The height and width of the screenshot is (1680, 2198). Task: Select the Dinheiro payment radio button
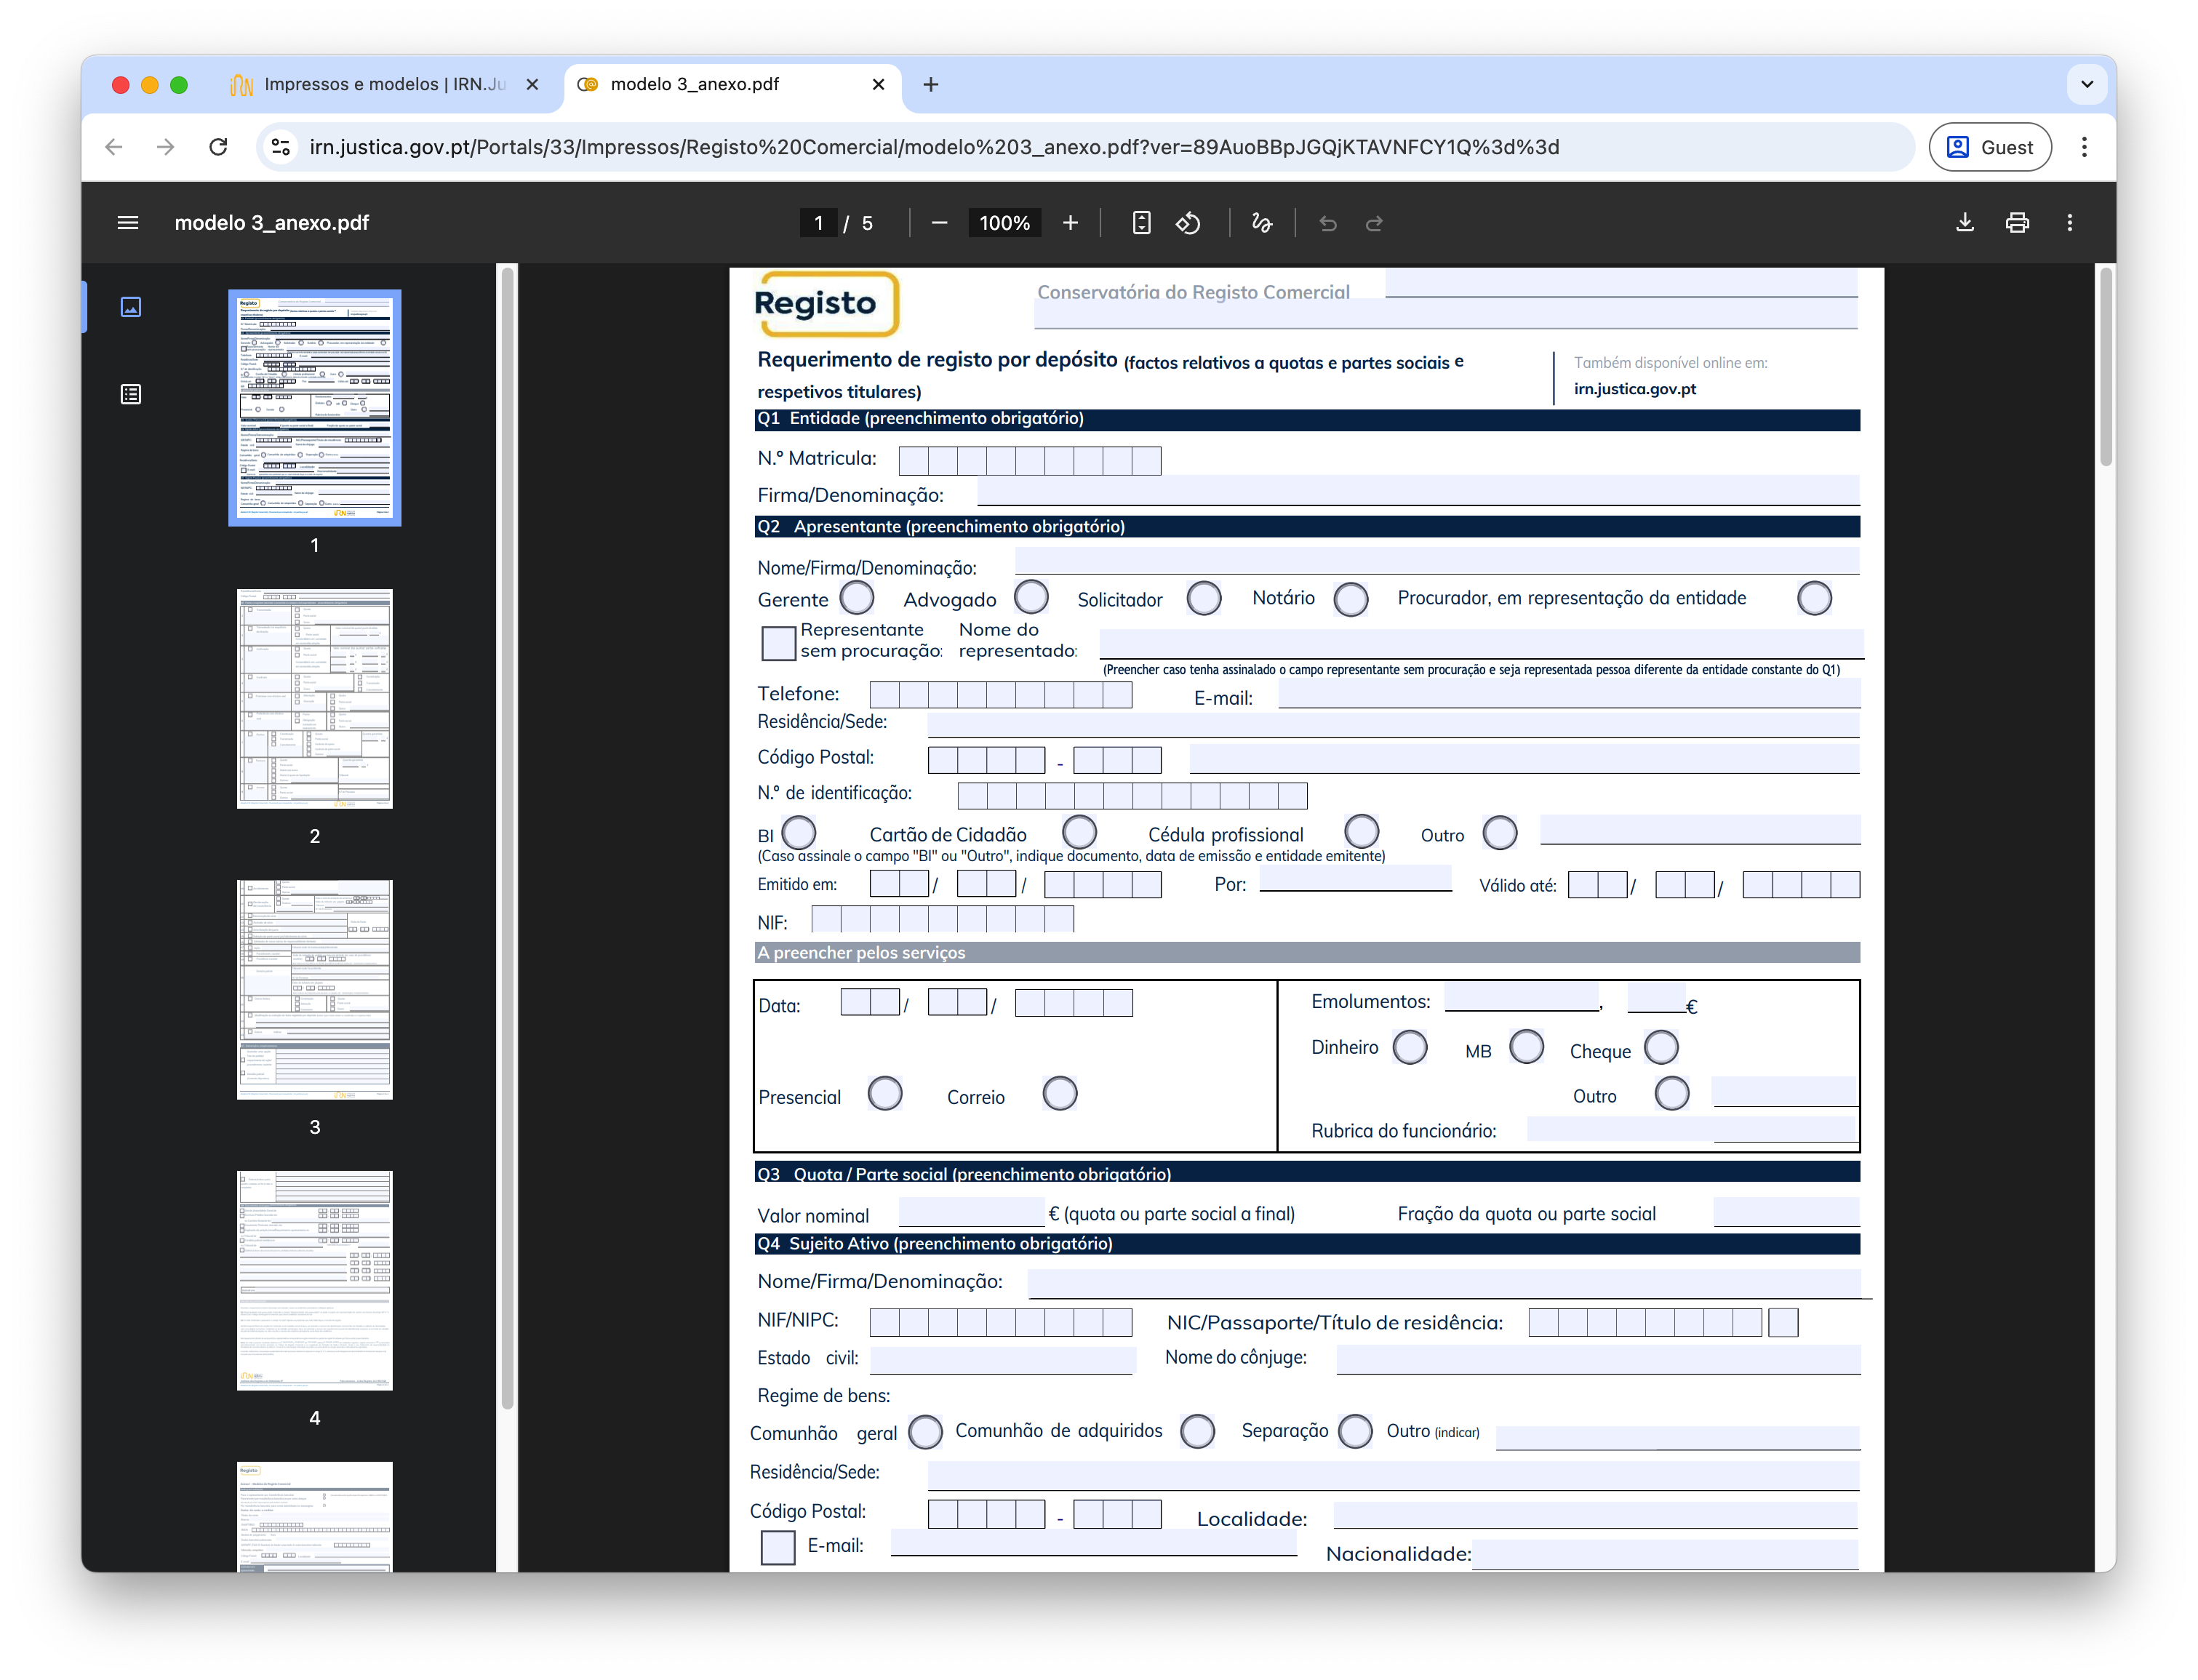1410,1048
